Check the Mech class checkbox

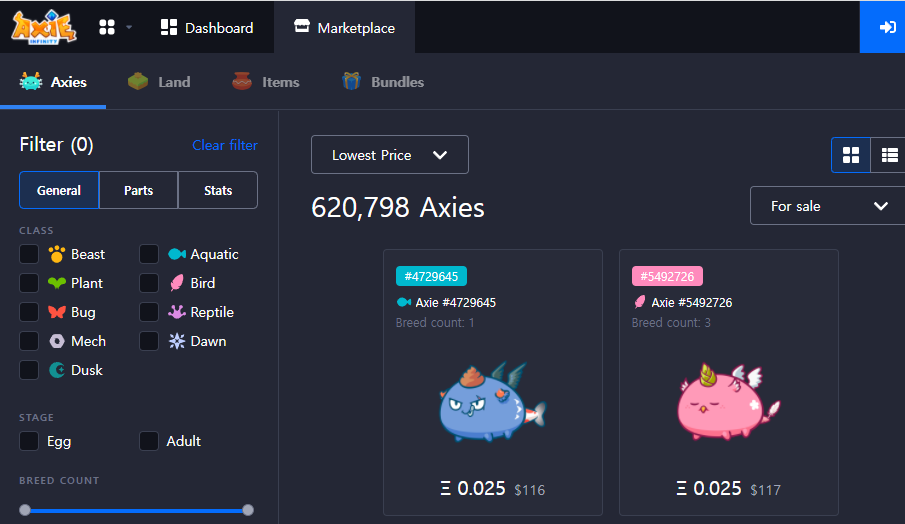[x=29, y=340]
